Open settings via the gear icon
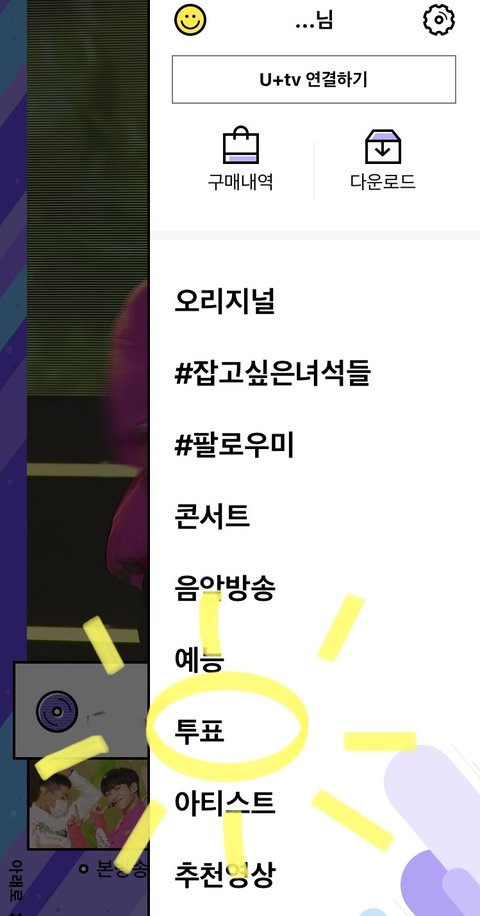The height and width of the screenshot is (916, 480). pos(439,19)
